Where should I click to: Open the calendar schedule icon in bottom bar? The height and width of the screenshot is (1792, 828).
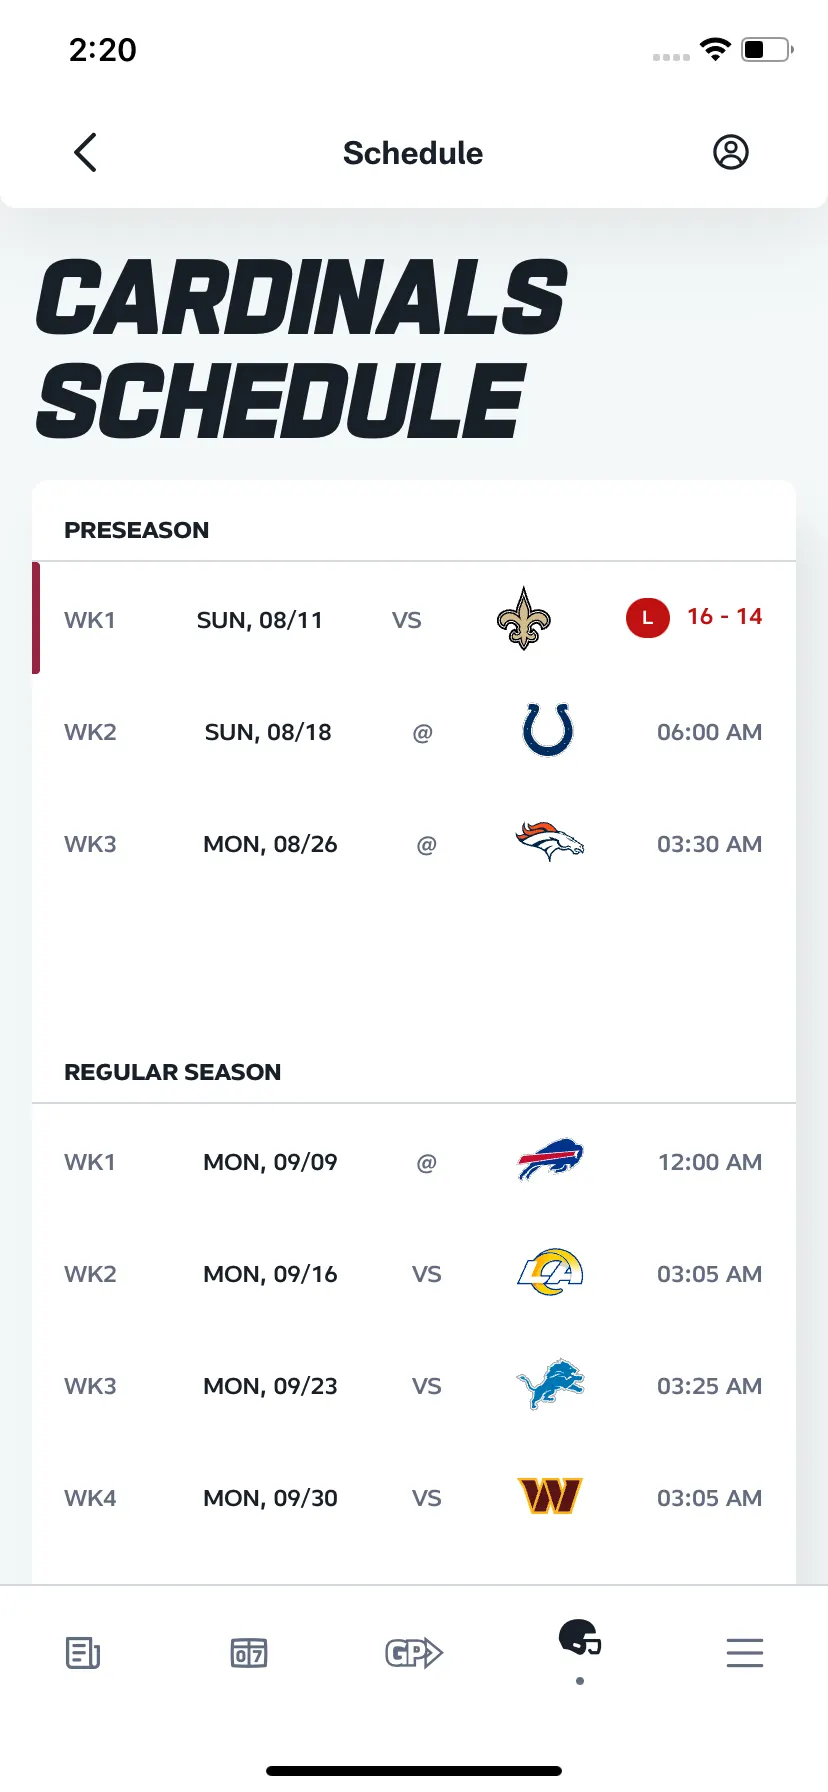click(x=248, y=1653)
